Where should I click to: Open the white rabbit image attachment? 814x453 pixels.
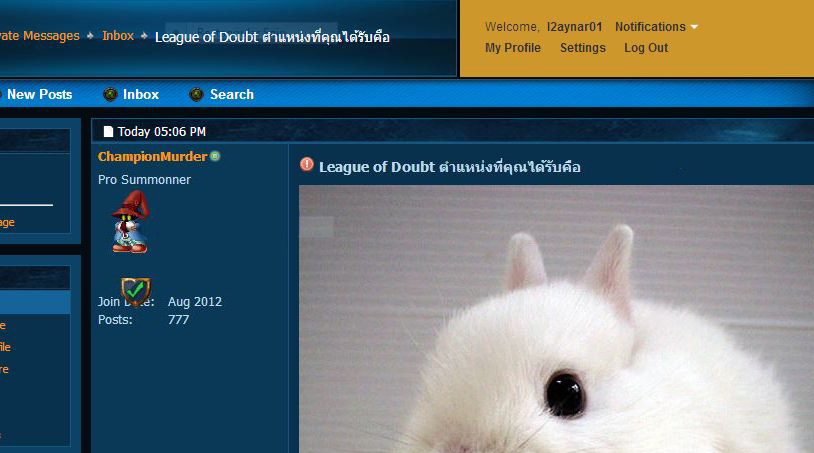(x=557, y=319)
